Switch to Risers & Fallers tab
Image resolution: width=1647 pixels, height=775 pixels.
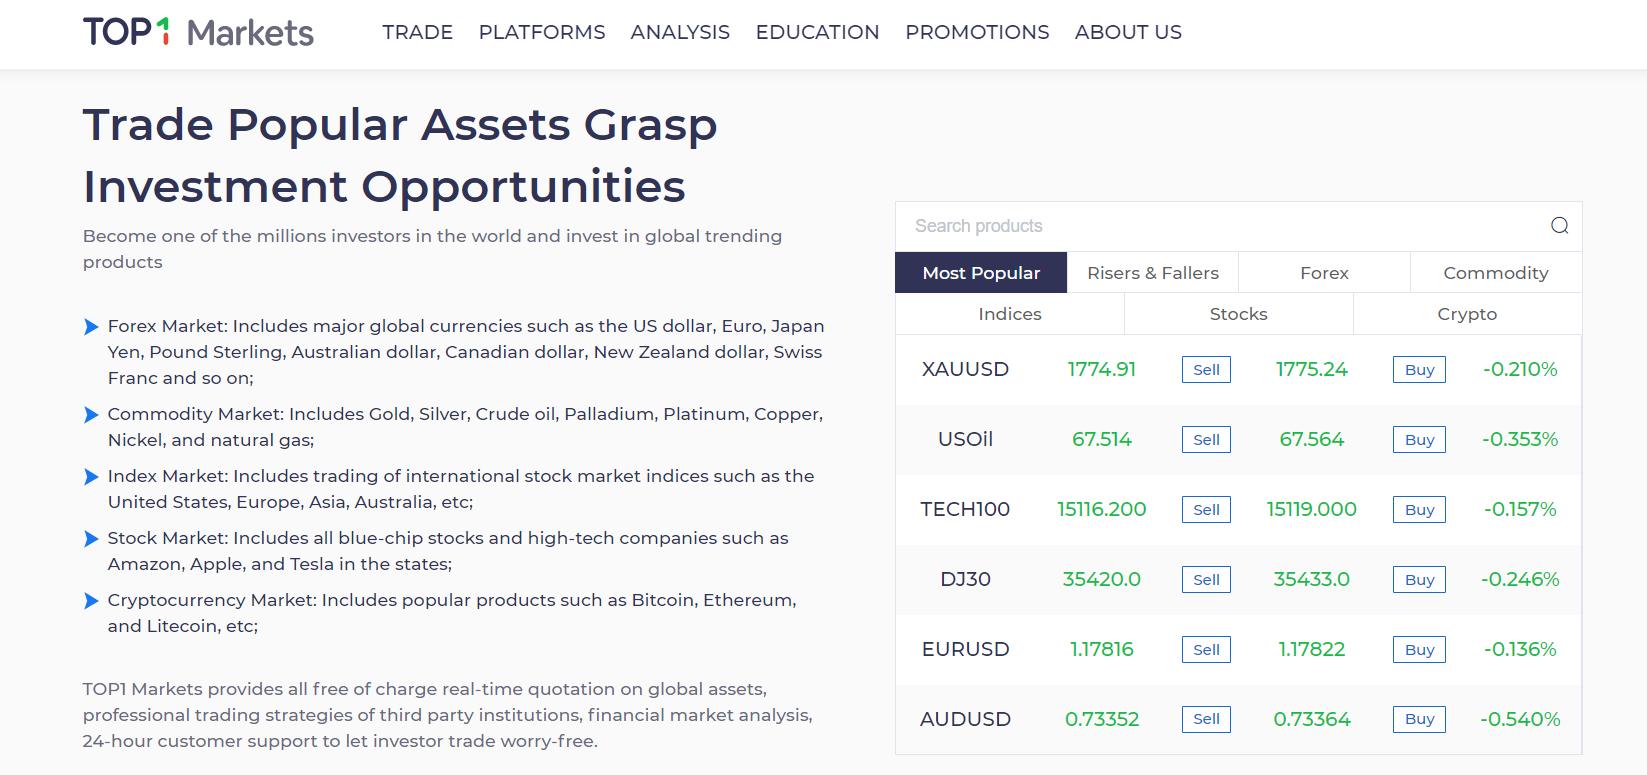[1152, 273]
